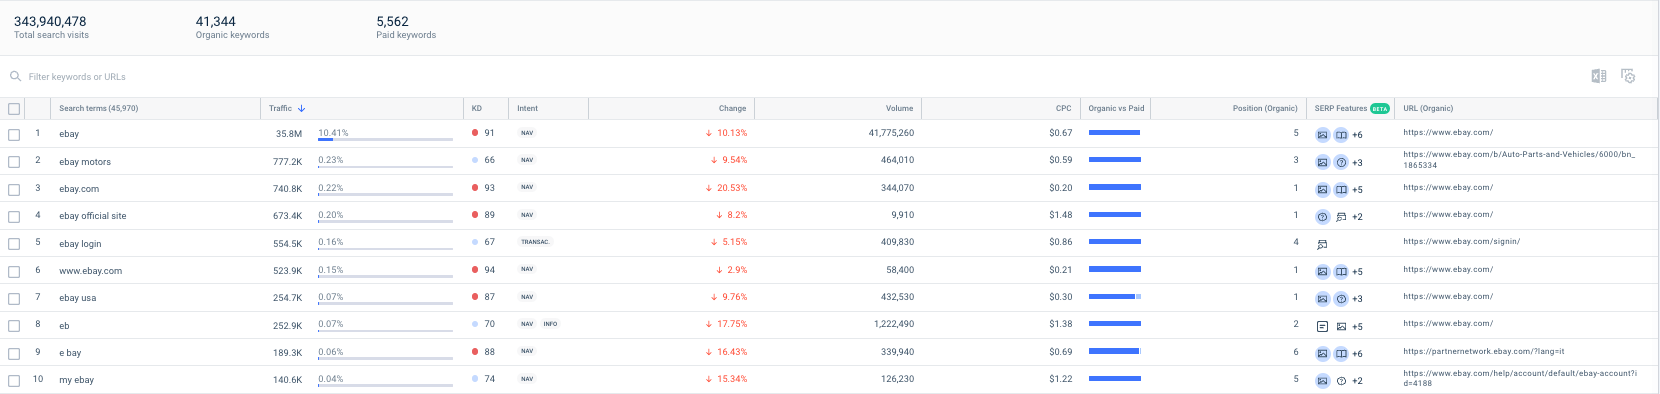Click the image SERP feature icon for ebay
The width and height of the screenshot is (1660, 394).
[1322, 134]
